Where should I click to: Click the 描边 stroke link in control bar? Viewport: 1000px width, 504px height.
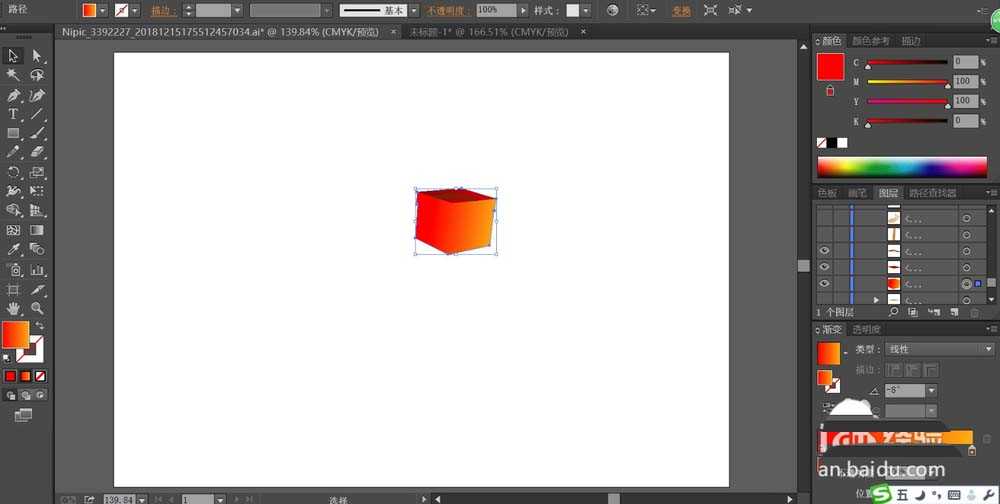click(x=163, y=11)
